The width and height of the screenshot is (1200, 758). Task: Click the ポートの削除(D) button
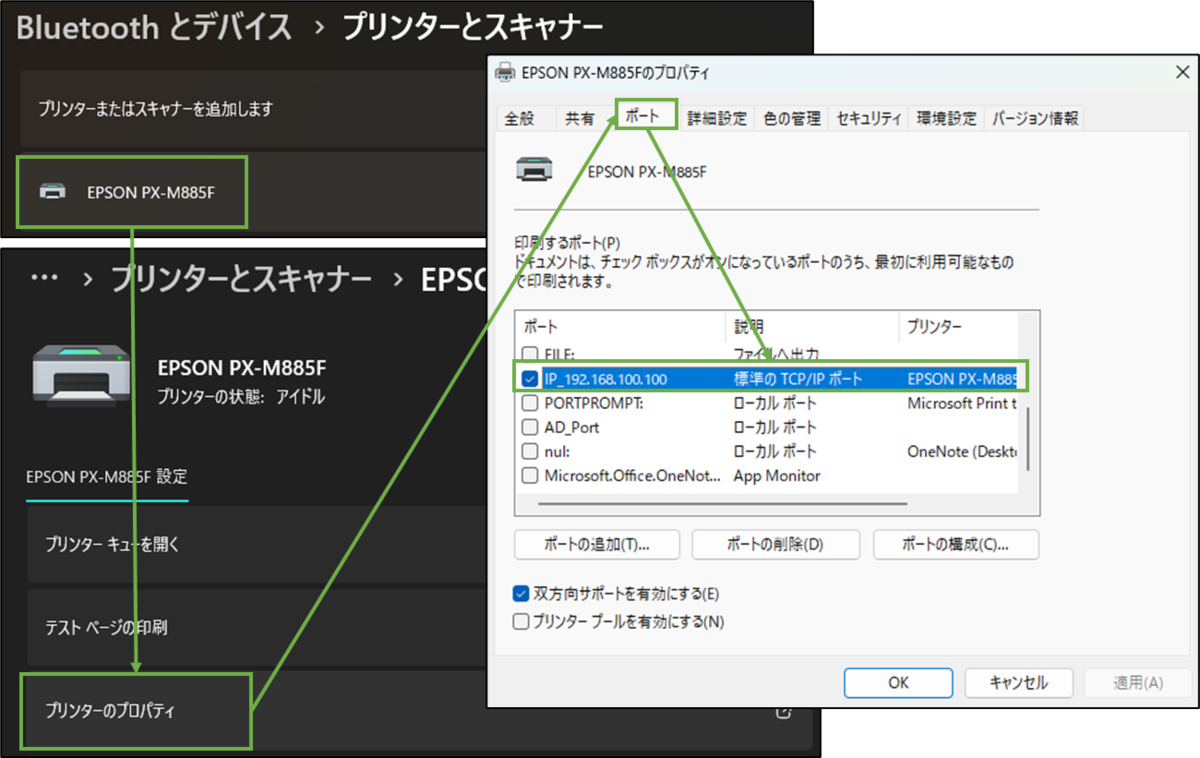[x=776, y=545]
